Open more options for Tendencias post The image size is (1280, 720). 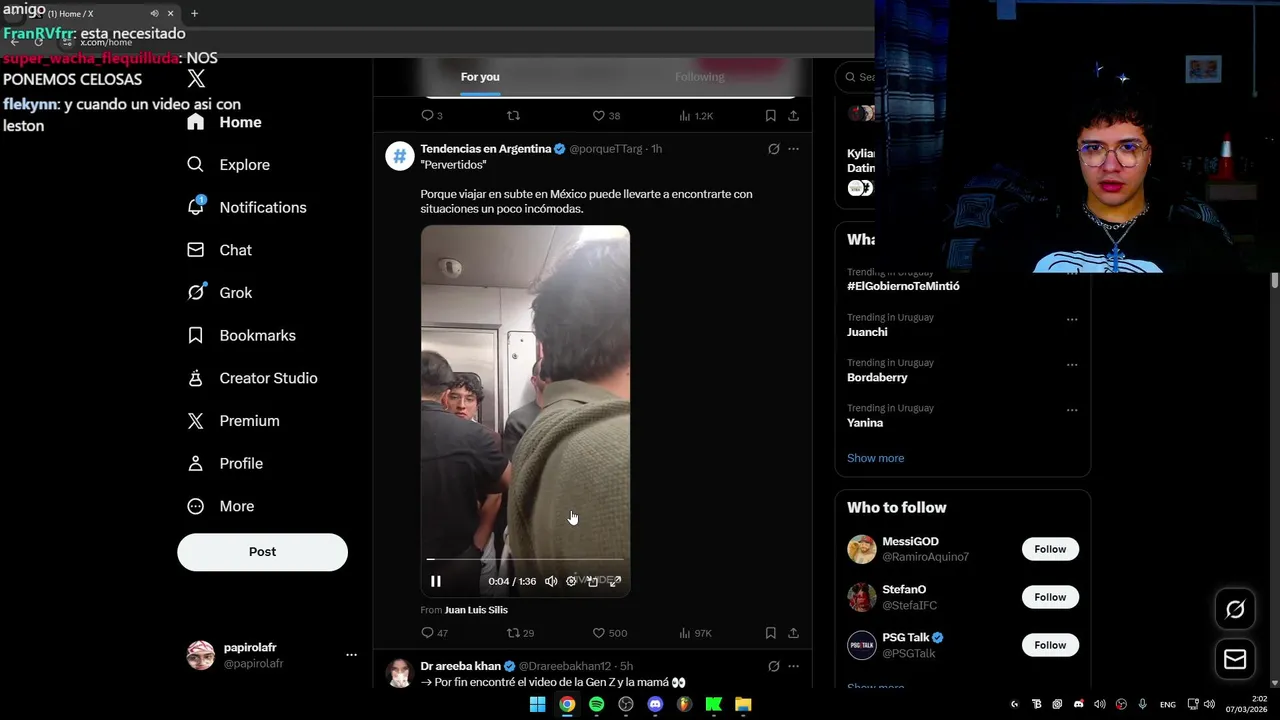(793, 149)
